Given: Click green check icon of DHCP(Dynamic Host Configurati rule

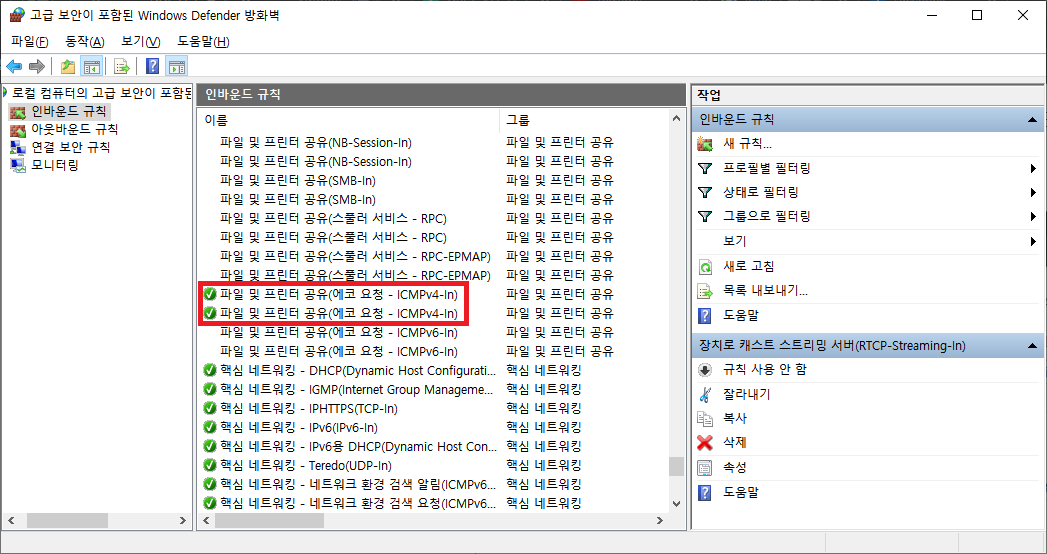Looking at the screenshot, I should point(210,370).
